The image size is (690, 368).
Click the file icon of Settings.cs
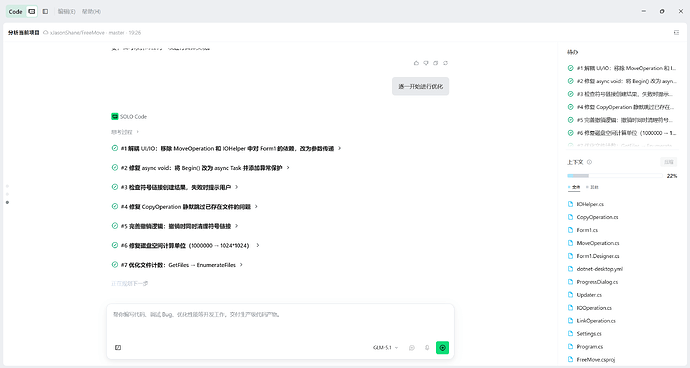pos(571,334)
